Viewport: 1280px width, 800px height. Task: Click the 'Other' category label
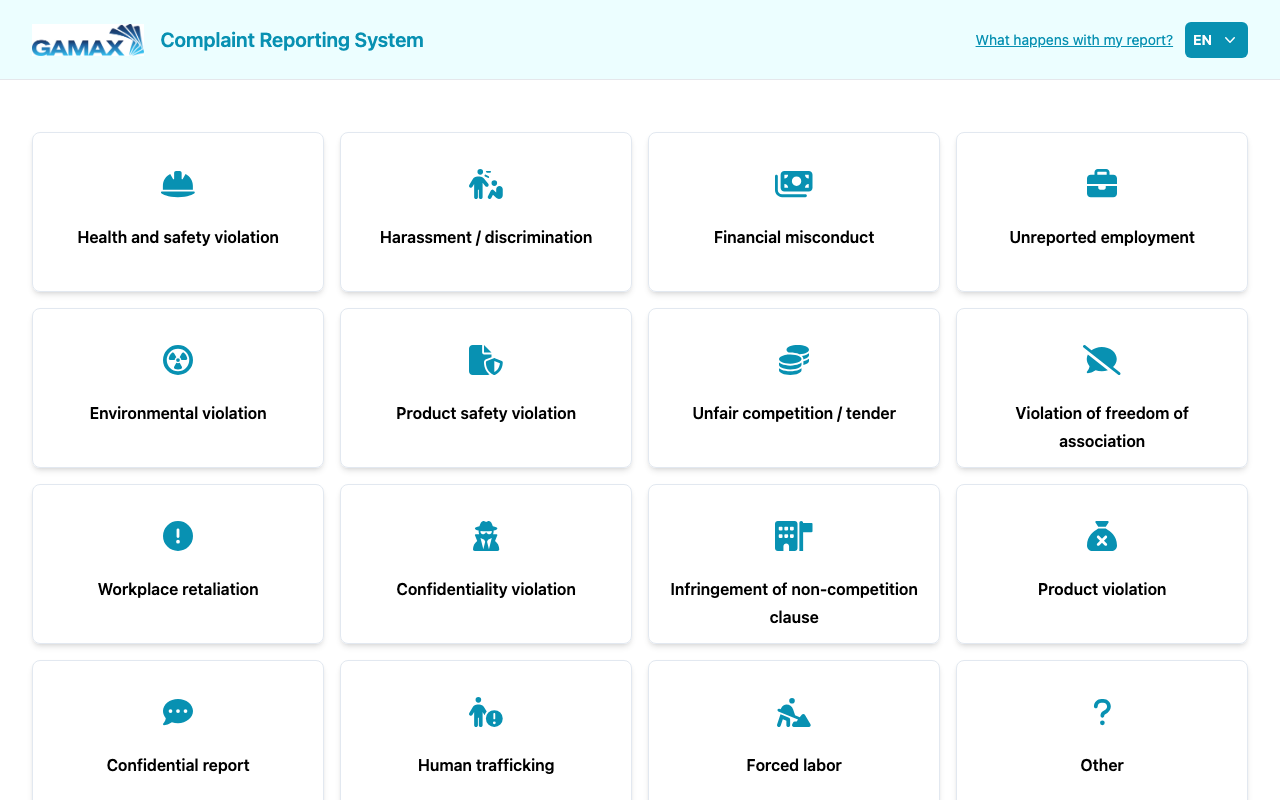1102,765
